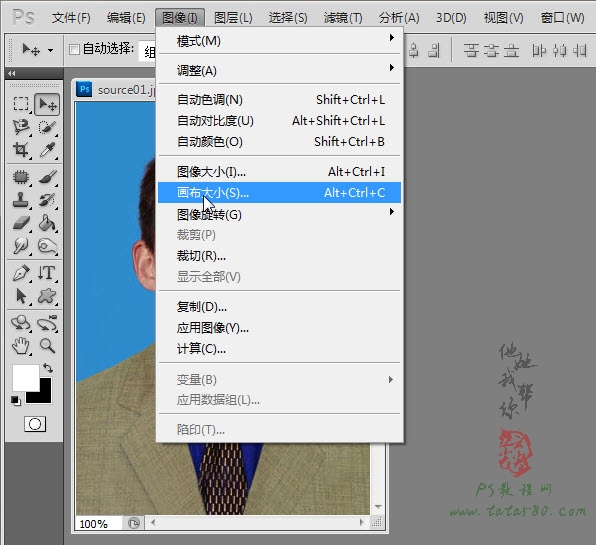Apply 自动对比度(U) from Image menu
This screenshot has width=596, height=545.
click(279, 121)
